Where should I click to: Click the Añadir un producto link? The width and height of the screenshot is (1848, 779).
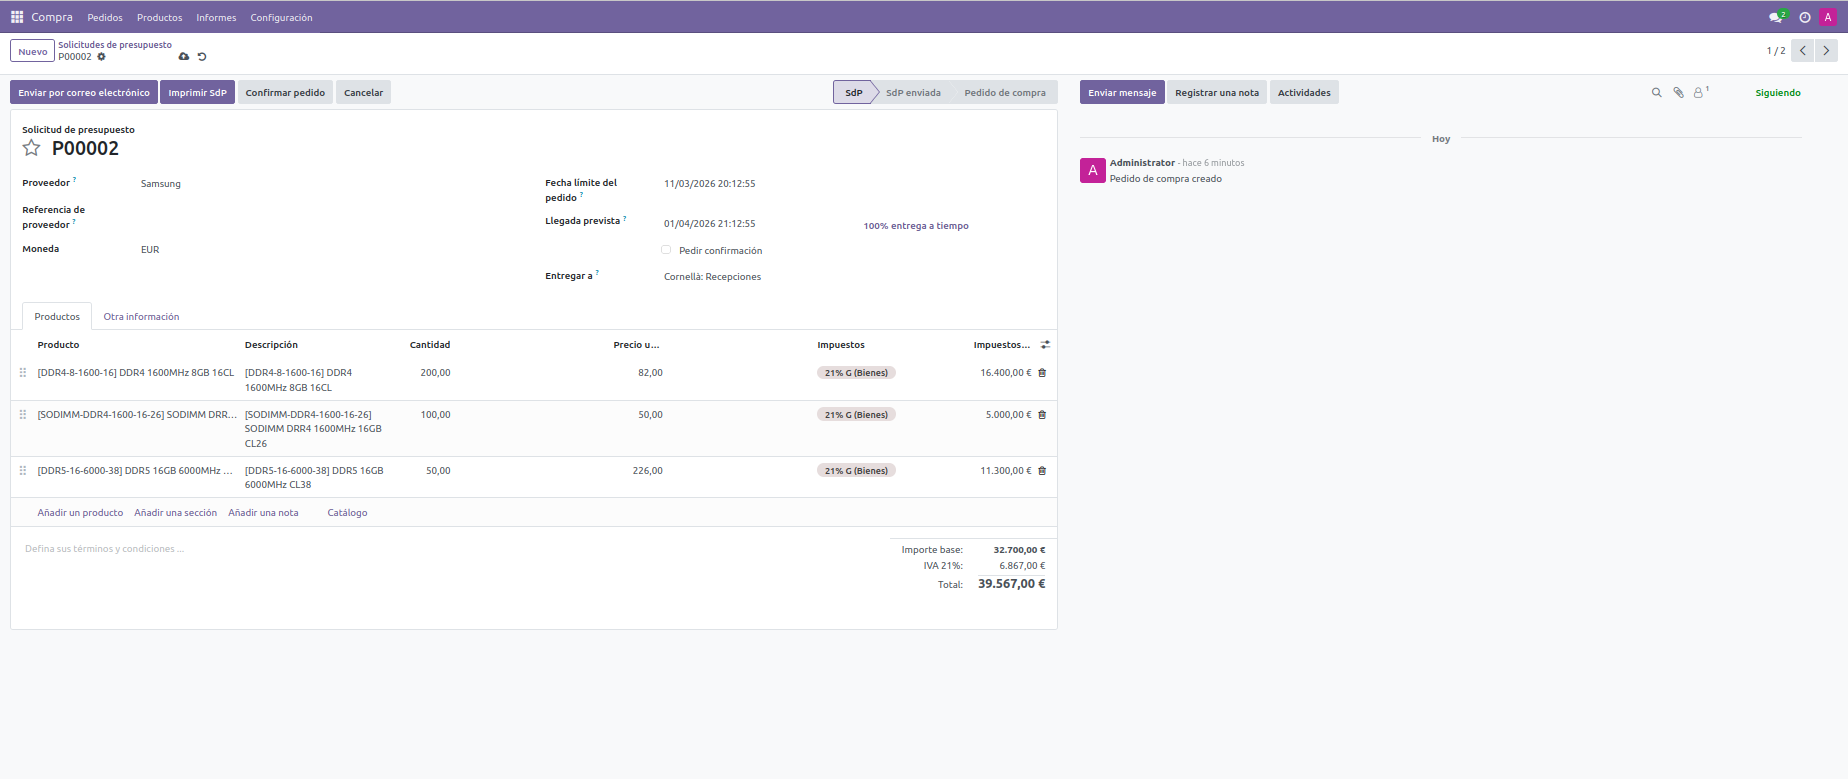tap(80, 513)
